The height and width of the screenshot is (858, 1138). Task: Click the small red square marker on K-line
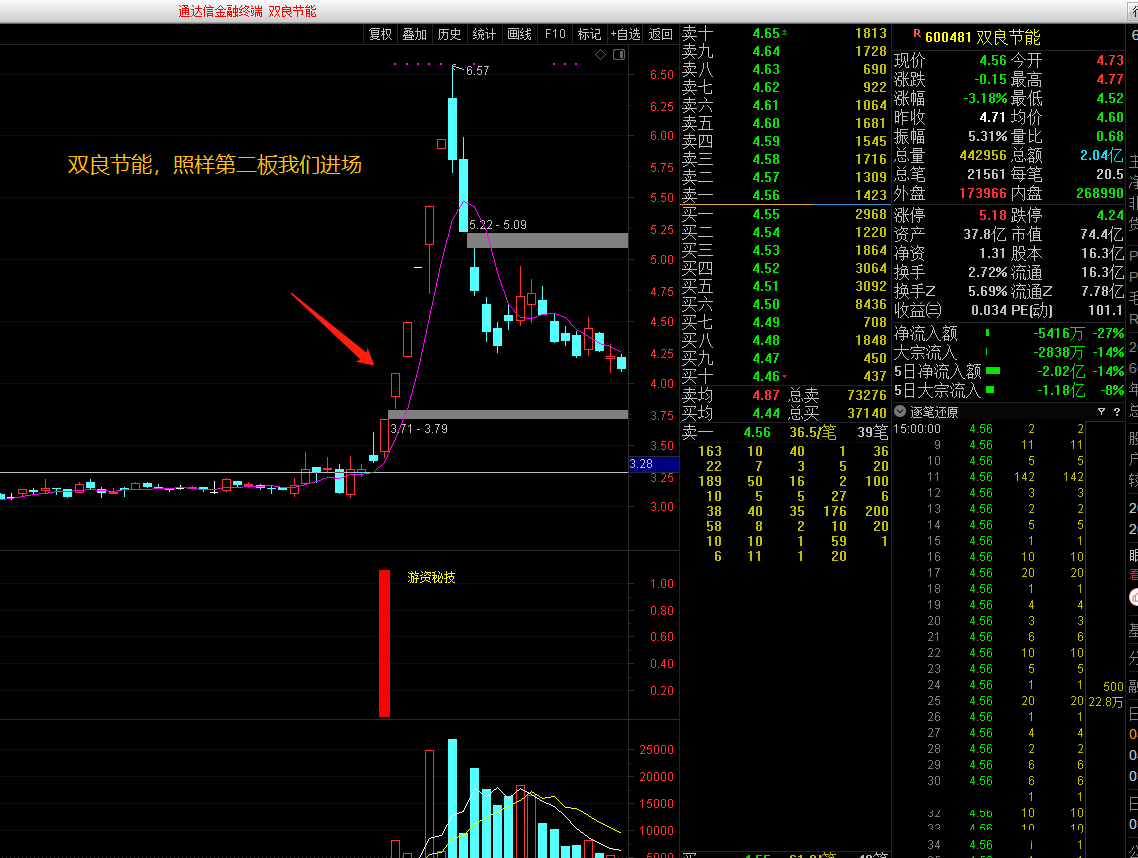point(441,144)
